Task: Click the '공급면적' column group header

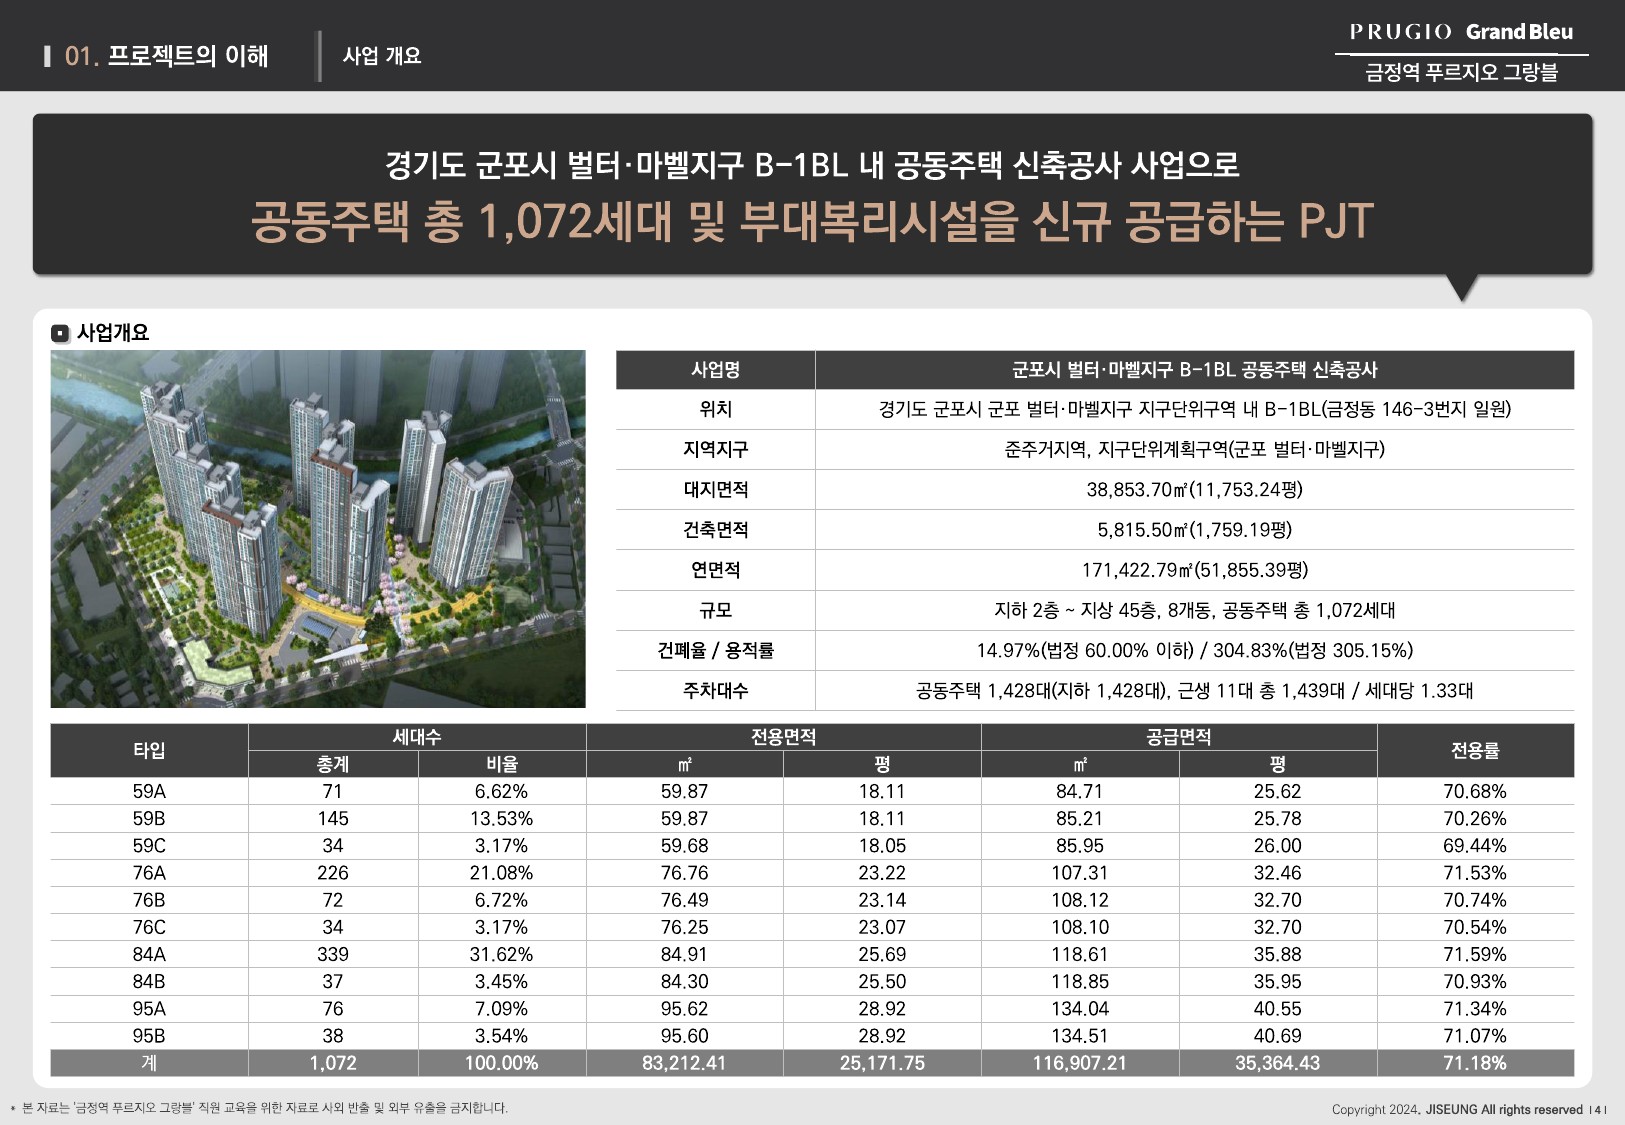Action: [1179, 737]
